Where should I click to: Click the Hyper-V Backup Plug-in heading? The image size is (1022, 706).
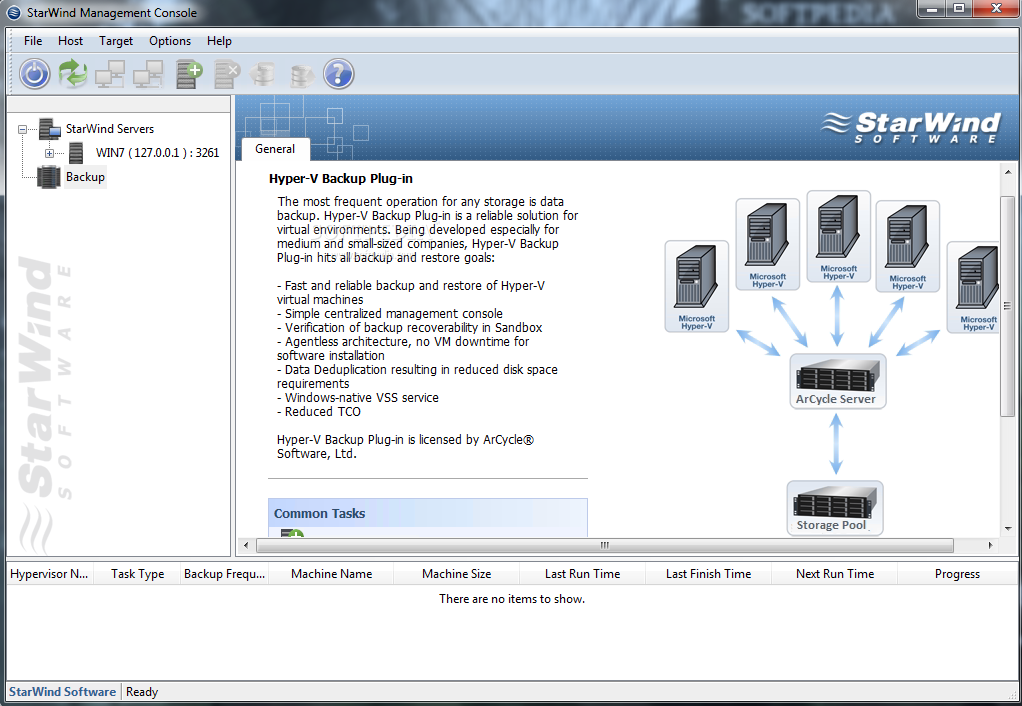pos(340,179)
